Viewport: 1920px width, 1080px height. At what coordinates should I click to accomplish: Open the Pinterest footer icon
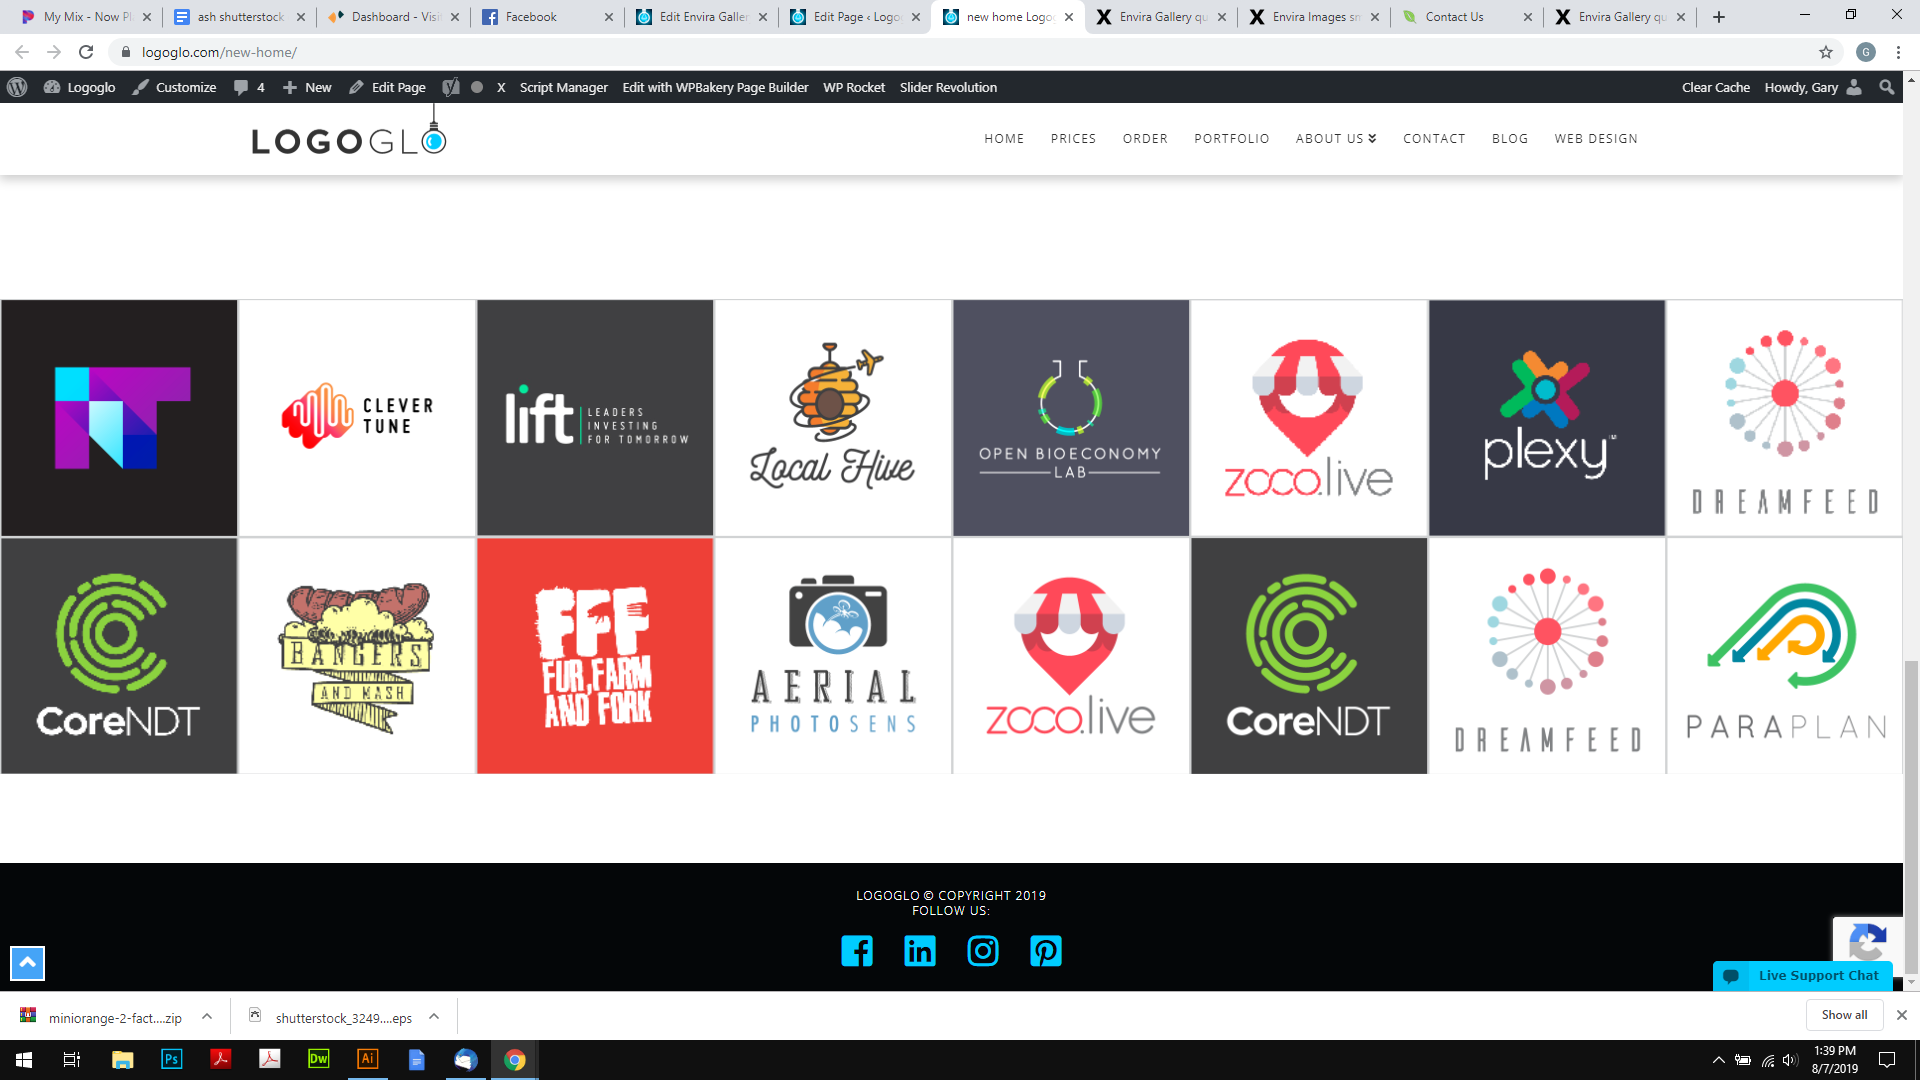point(1046,951)
